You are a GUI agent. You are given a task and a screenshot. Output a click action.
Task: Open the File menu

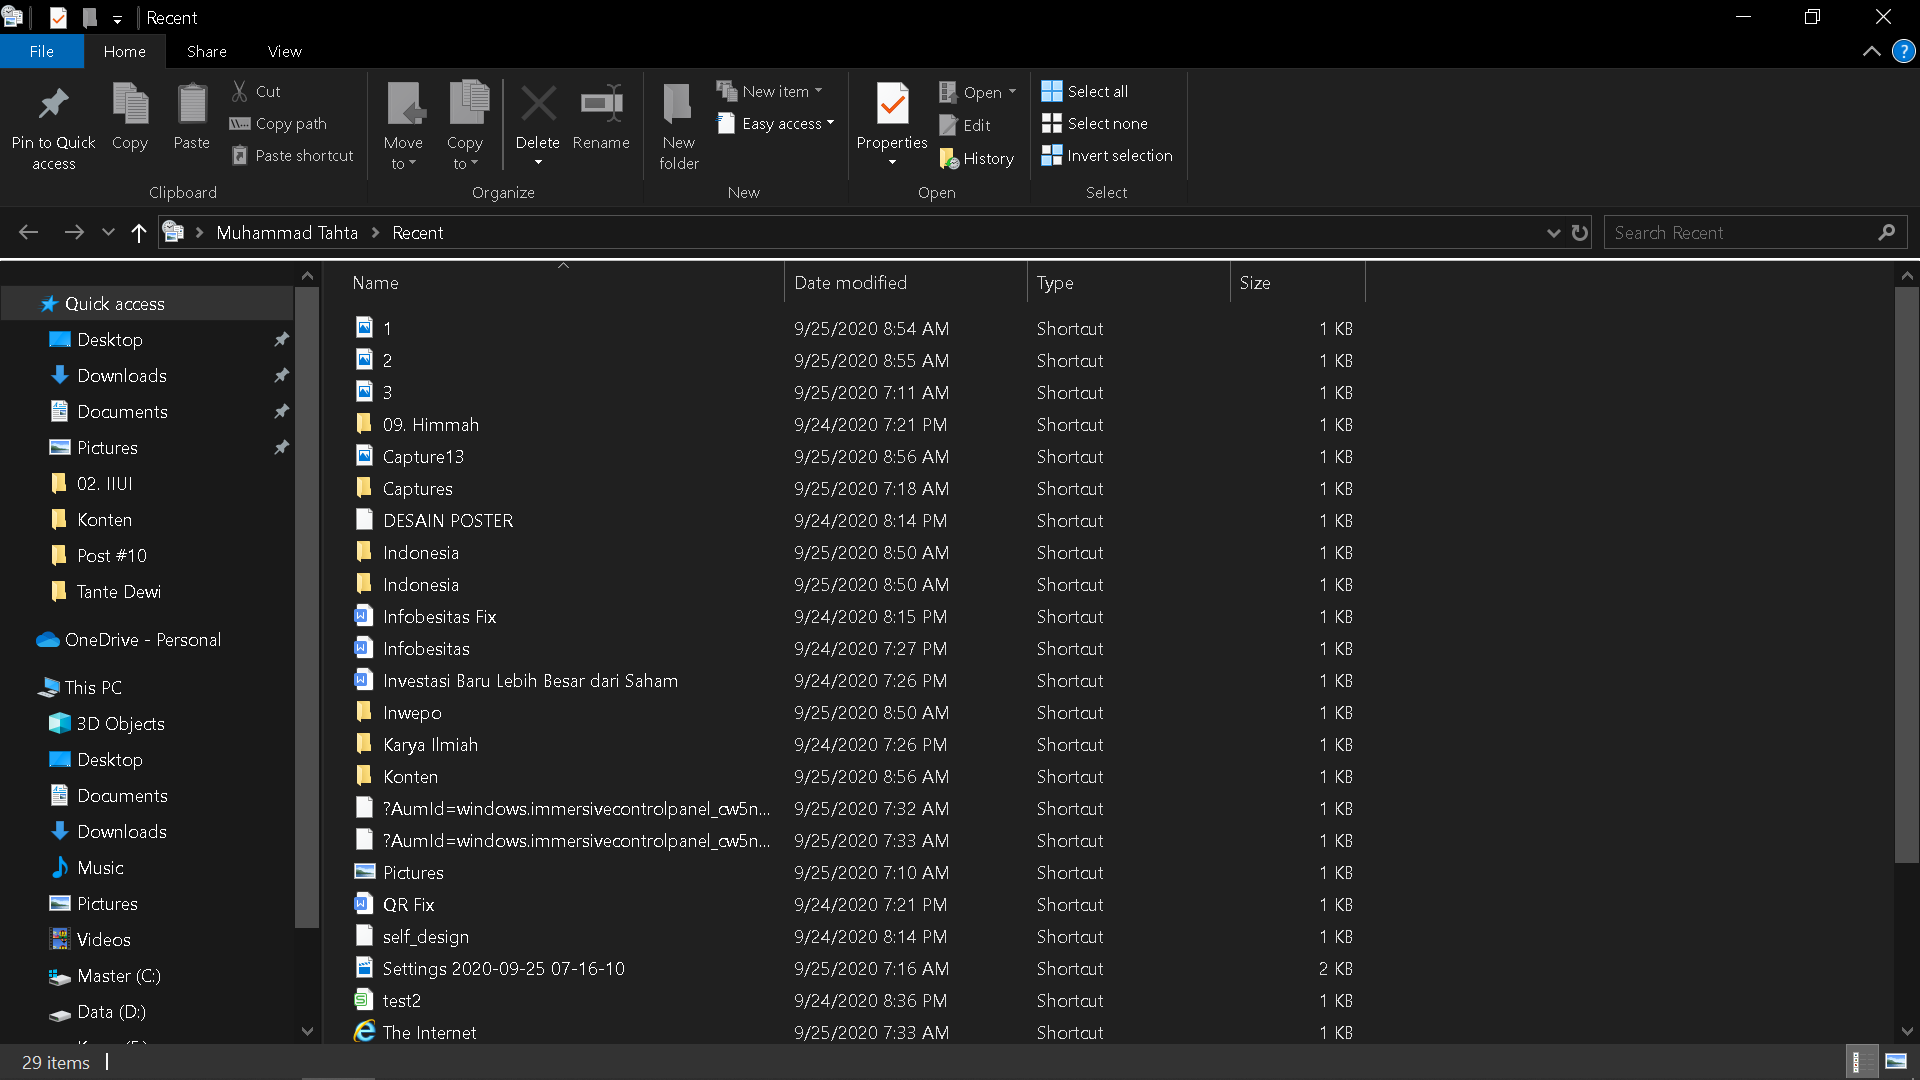(x=42, y=51)
